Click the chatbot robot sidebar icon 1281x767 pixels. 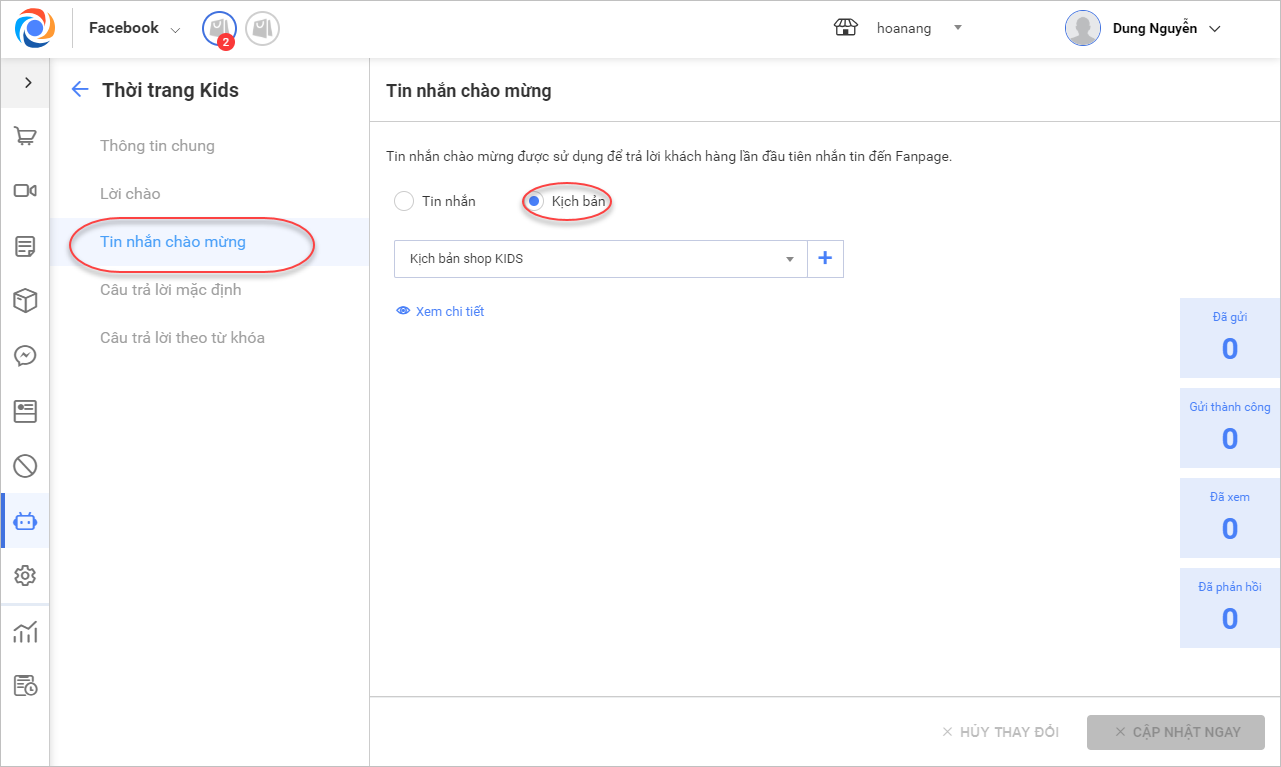point(25,521)
